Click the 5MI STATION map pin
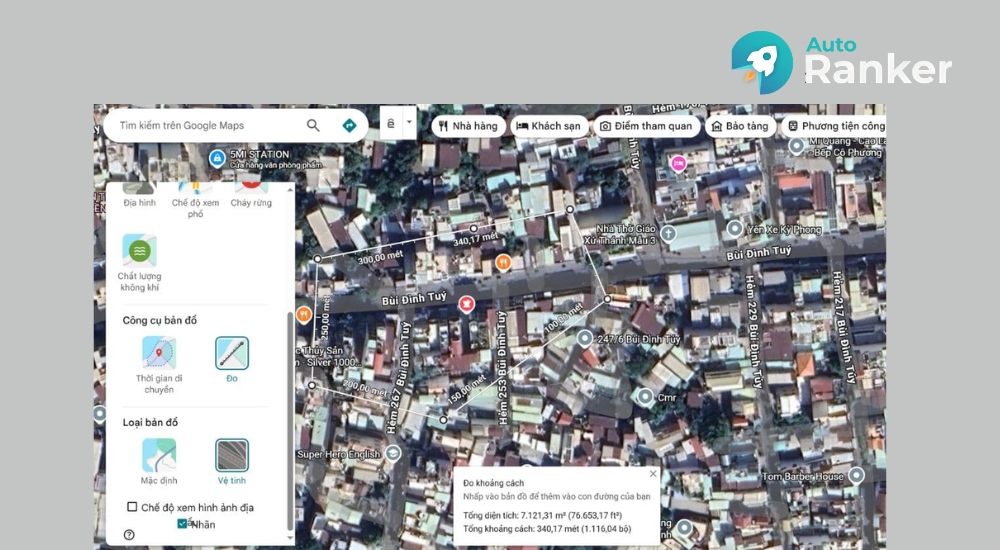This screenshot has height=550, width=1000. pos(217,157)
